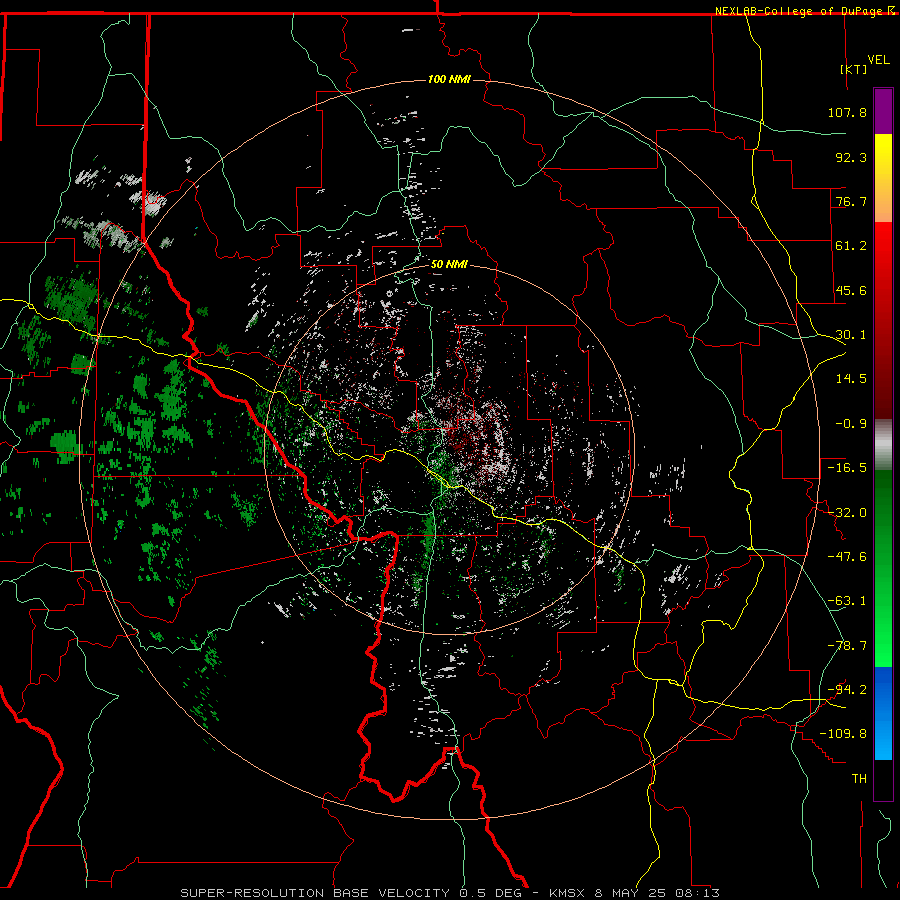The width and height of the screenshot is (900, 900).
Task: Select the 14.5 scale value
Action: coord(851,379)
